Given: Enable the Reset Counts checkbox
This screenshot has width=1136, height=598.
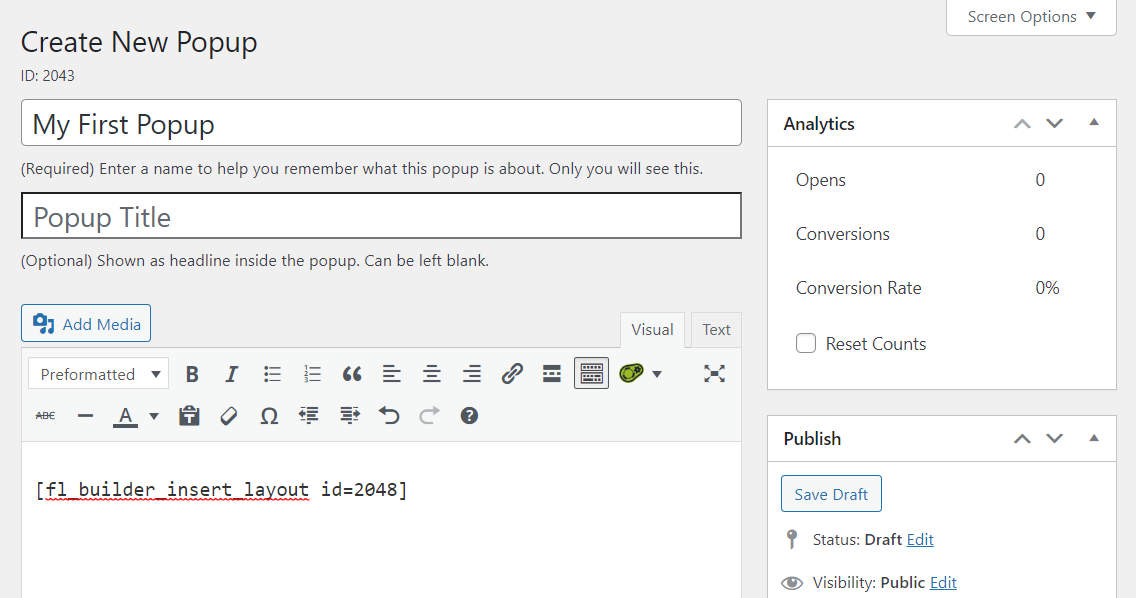Looking at the screenshot, I should click(806, 343).
